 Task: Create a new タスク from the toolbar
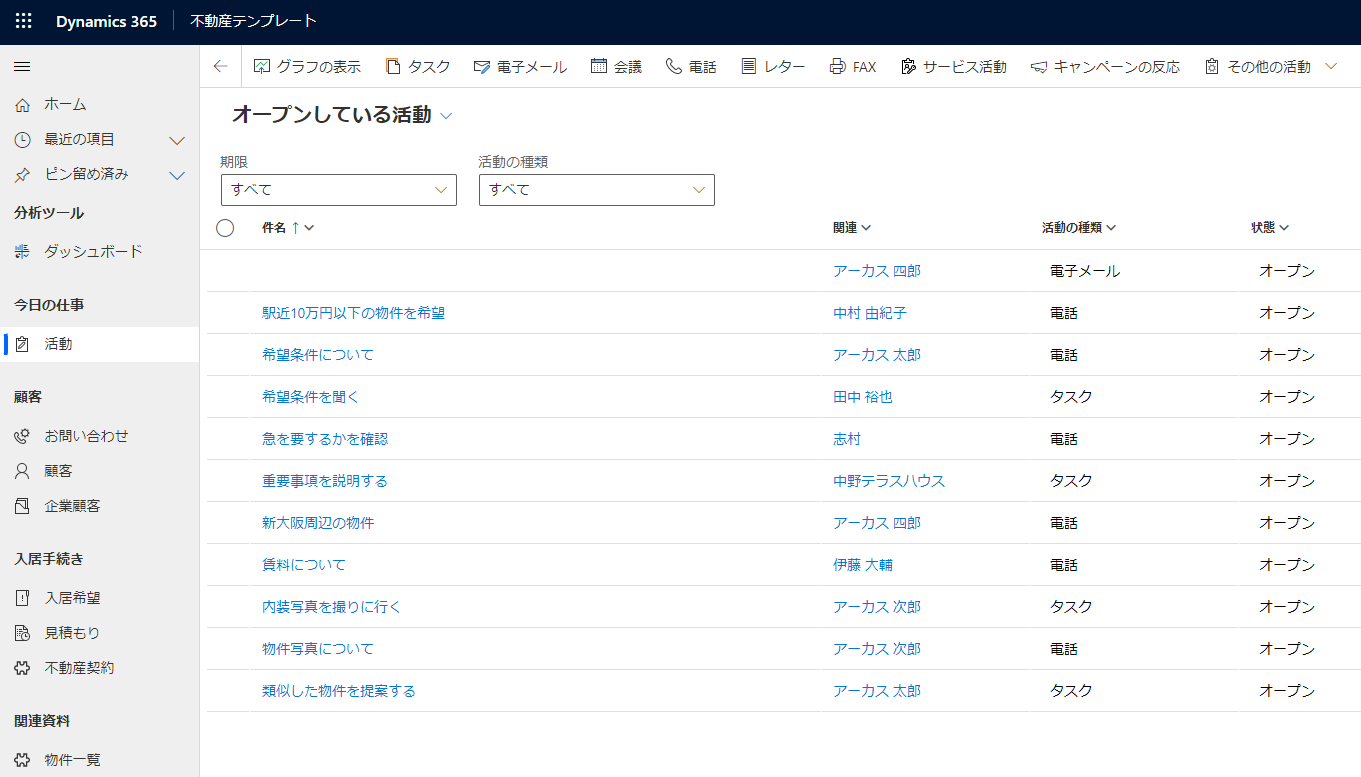tap(418, 67)
